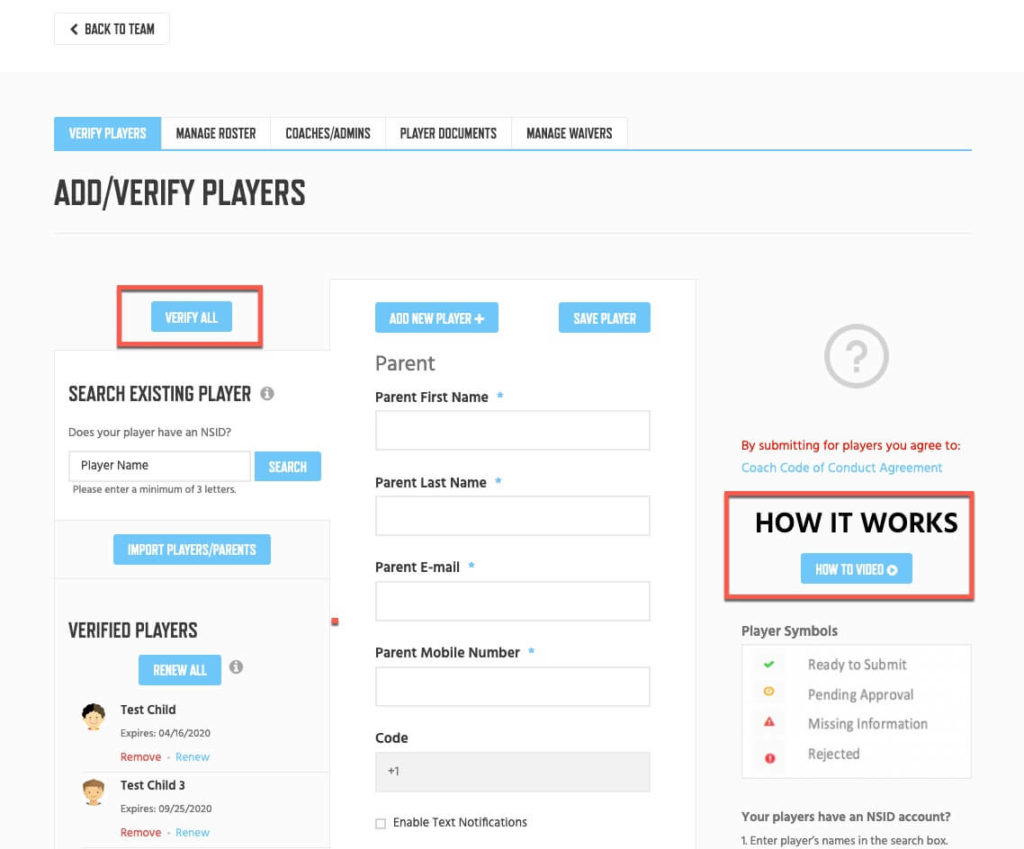Click the 'Missing Information' legend text

tap(867, 724)
